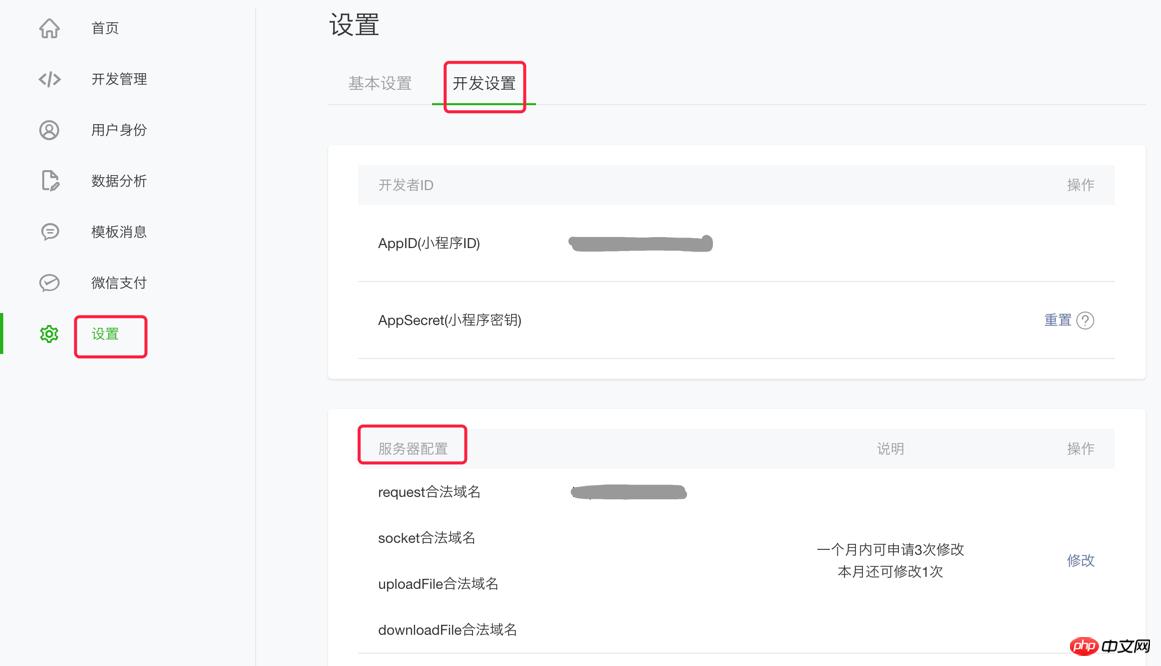1161x666 pixels.
Task: Click the question mark help icon beside 重置
Action: [1085, 321]
